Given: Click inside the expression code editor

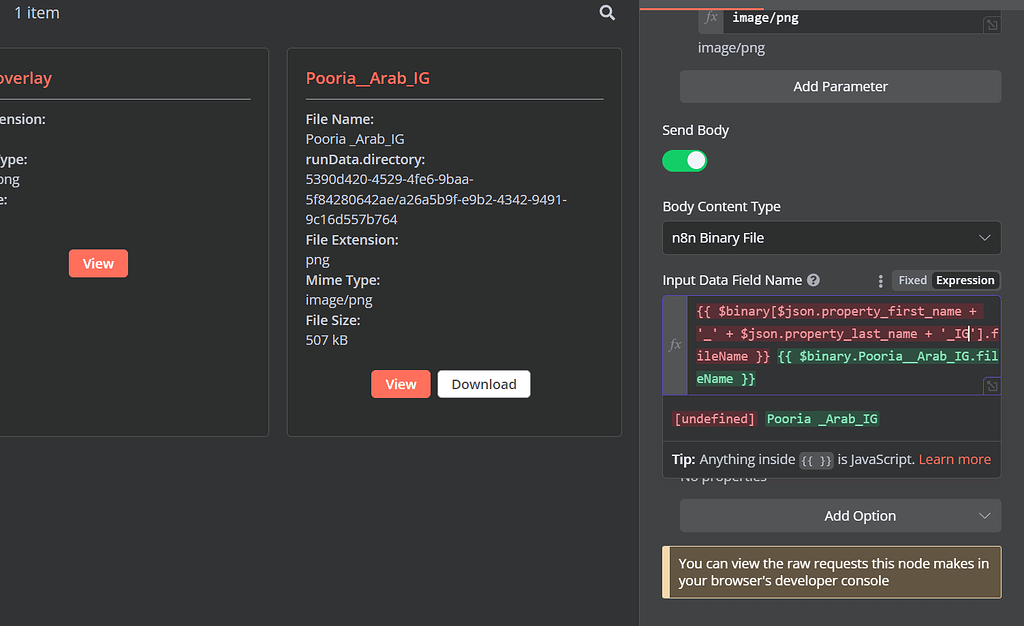Looking at the screenshot, I should pos(842,345).
